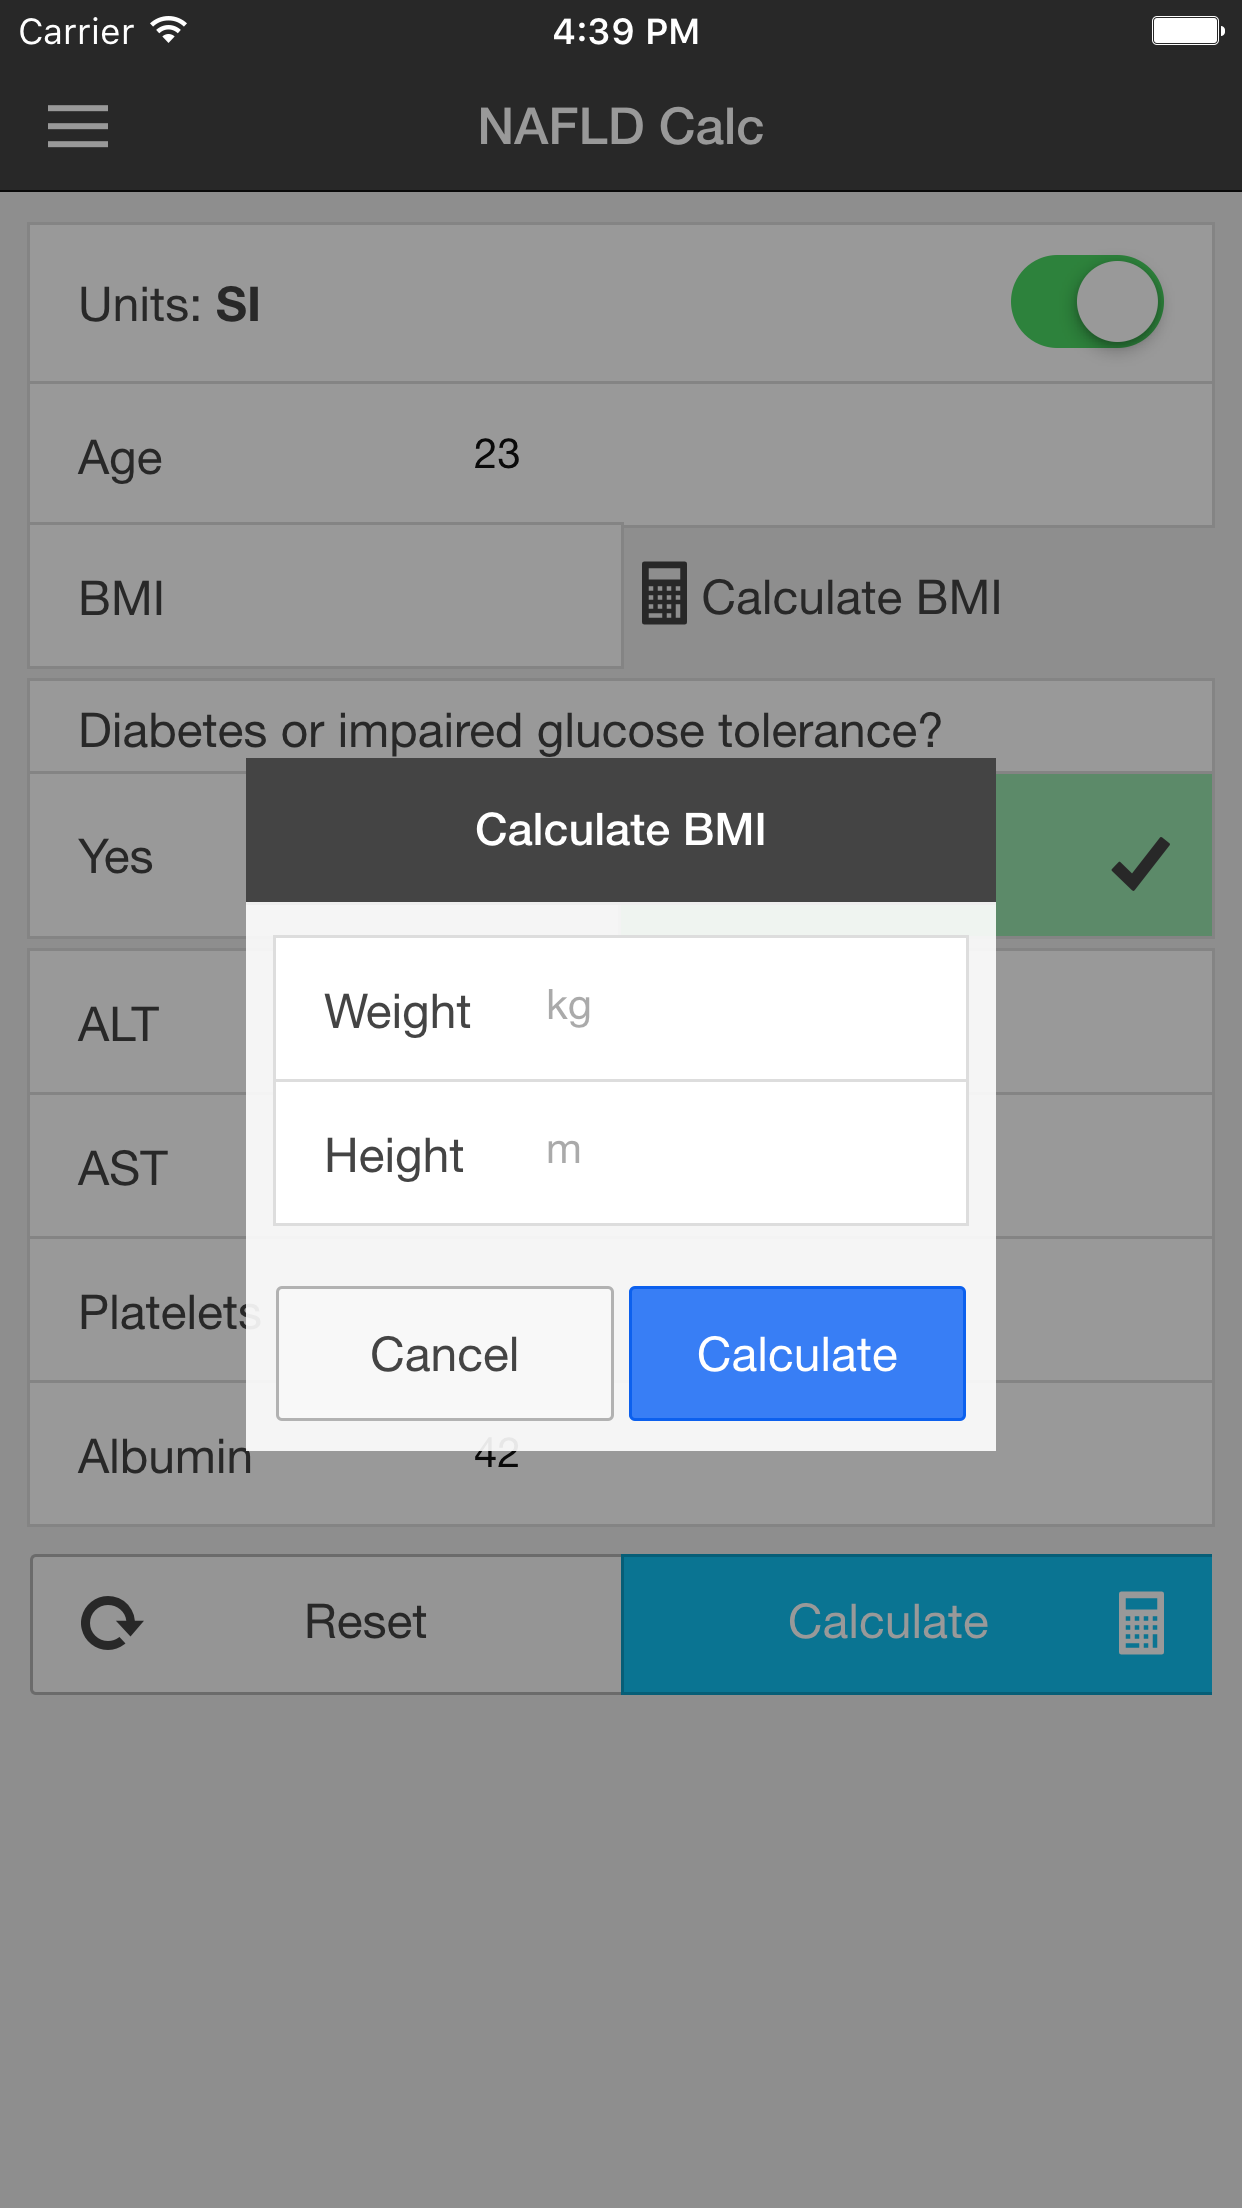This screenshot has width=1242, height=2208.
Task: Click the checkmark icon on green option
Action: (1140, 862)
